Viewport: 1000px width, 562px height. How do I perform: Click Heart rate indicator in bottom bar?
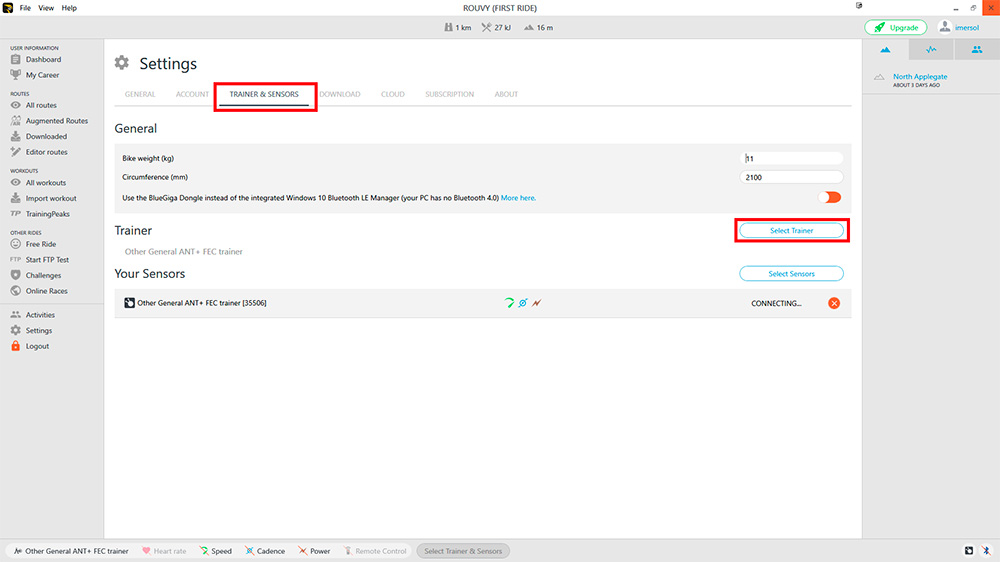pyautogui.click(x=164, y=551)
